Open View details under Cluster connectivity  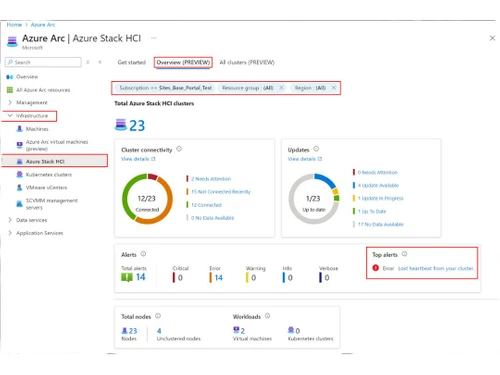coord(138,159)
